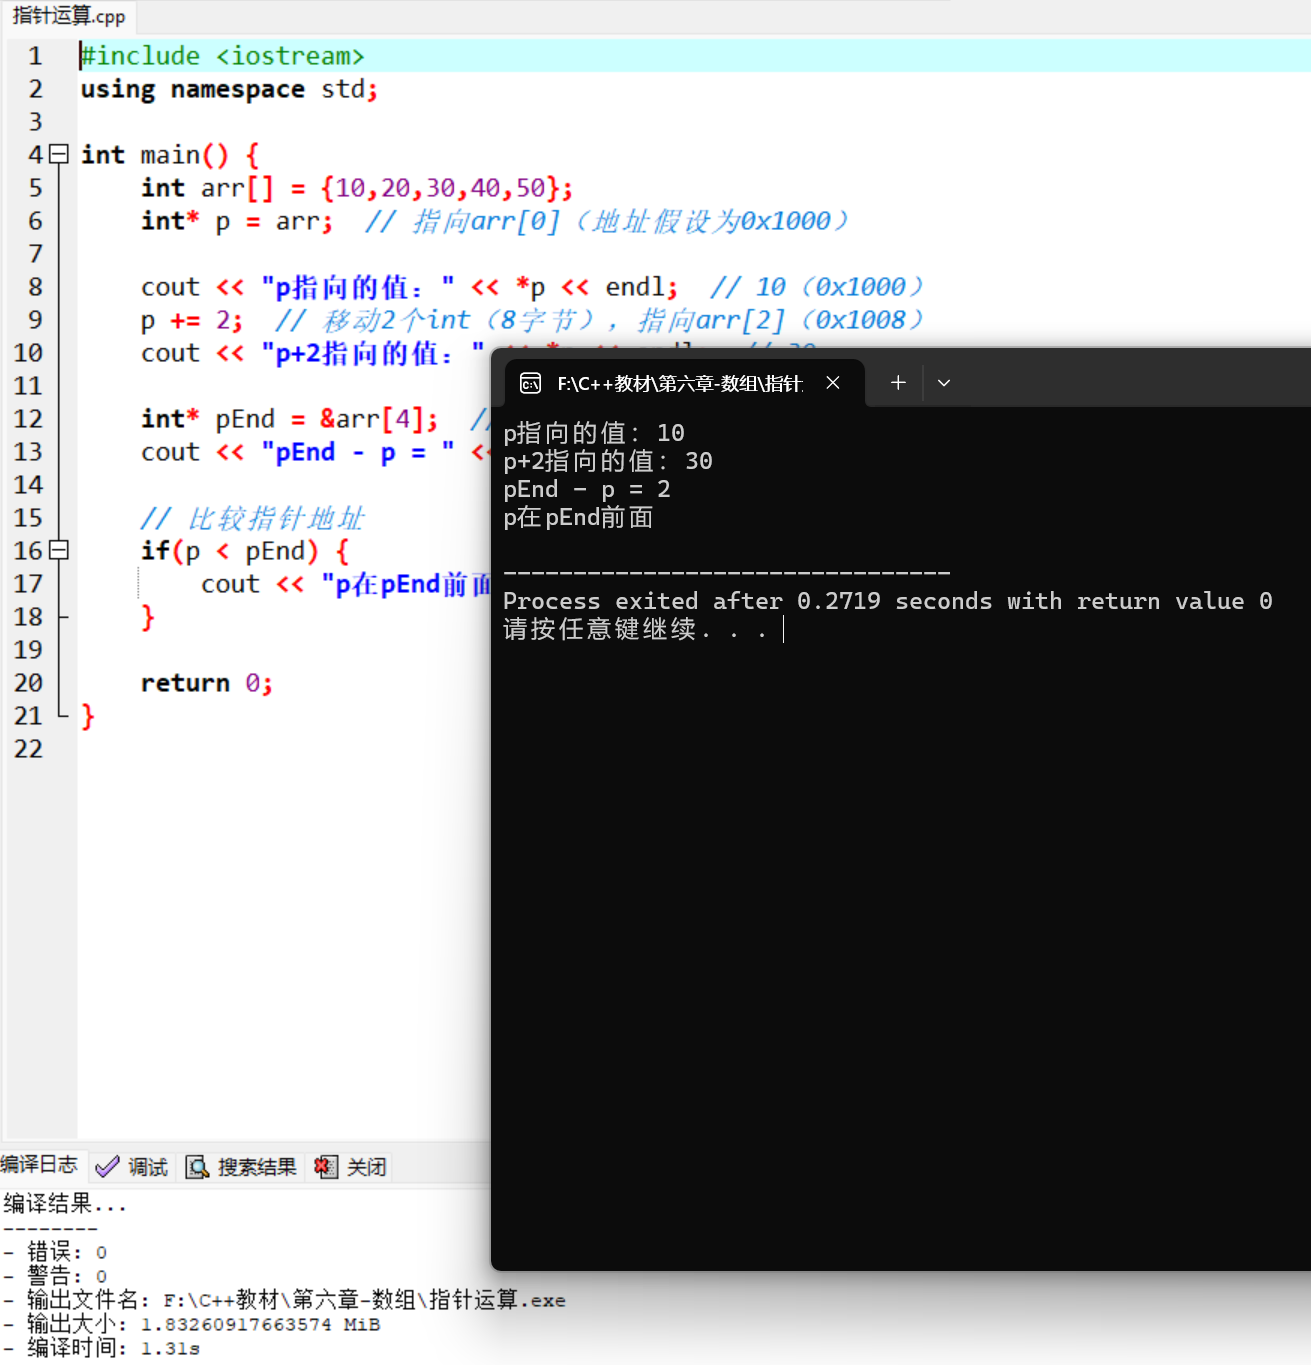Click console output 'p指向的值: 10'
This screenshot has height=1365, width=1311.
click(x=594, y=433)
